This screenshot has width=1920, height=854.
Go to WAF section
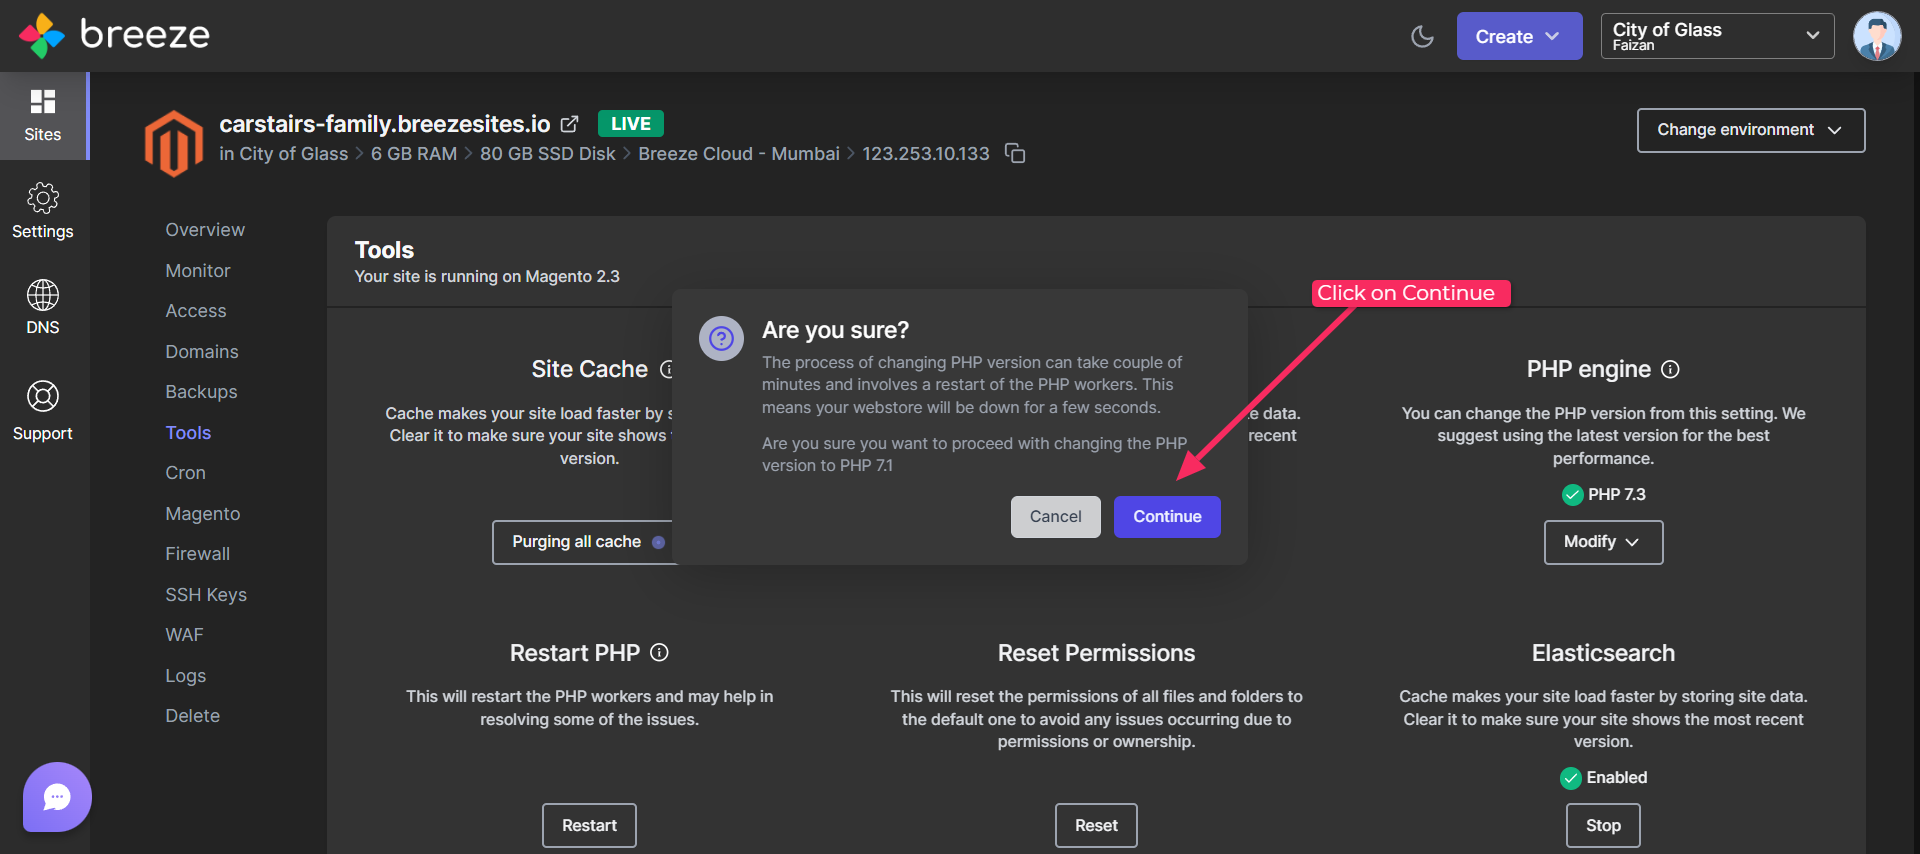coord(184,635)
